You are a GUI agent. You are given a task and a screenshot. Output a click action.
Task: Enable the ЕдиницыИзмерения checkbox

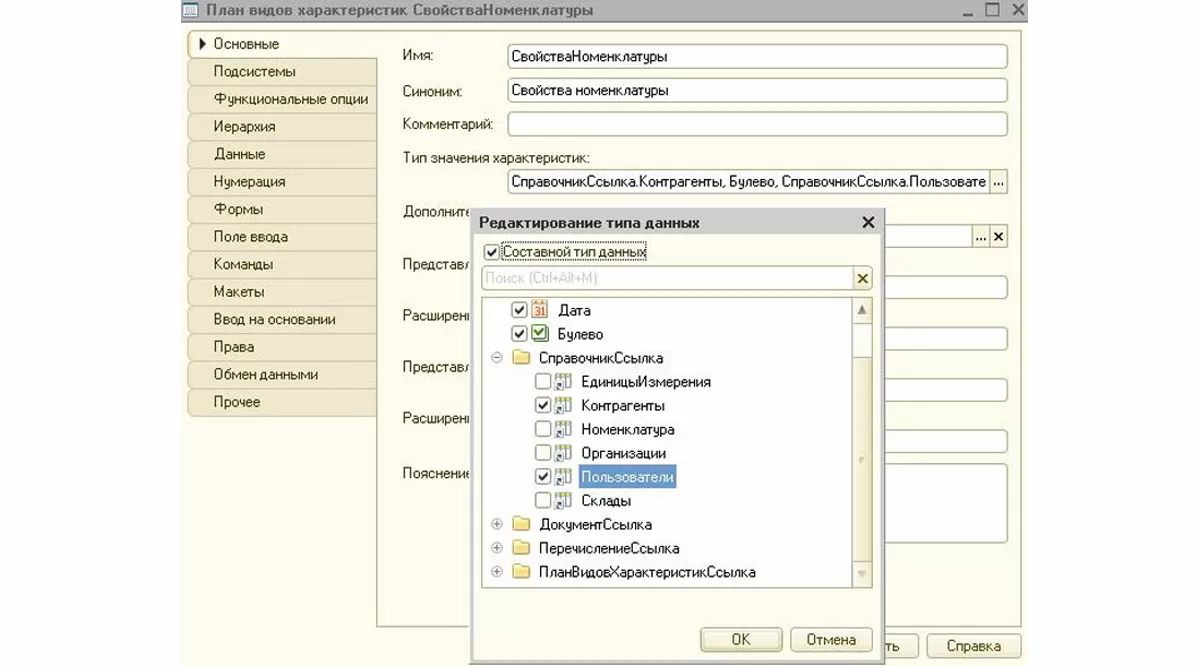pyautogui.click(x=542, y=382)
